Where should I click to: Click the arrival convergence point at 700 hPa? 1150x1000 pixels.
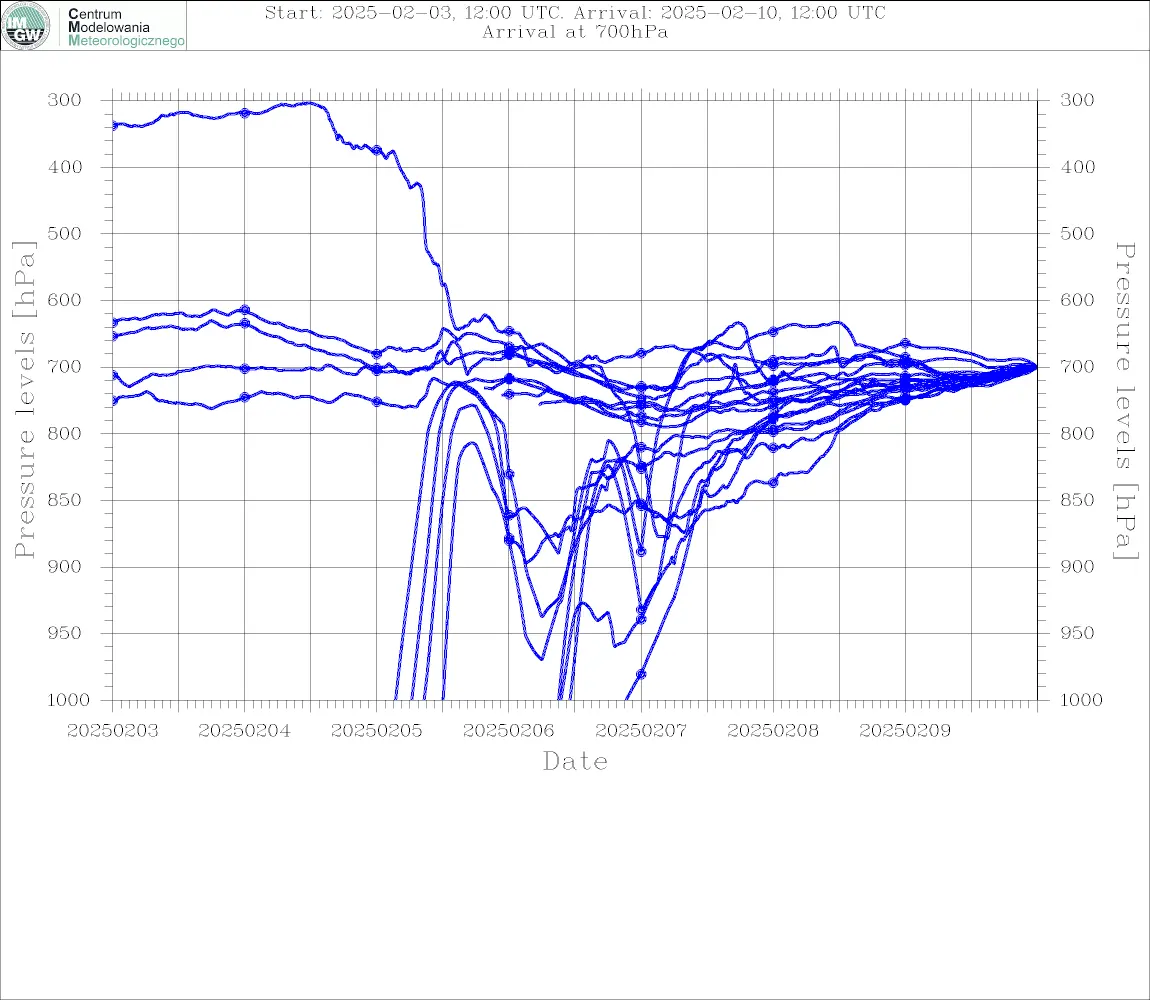(x=1036, y=366)
